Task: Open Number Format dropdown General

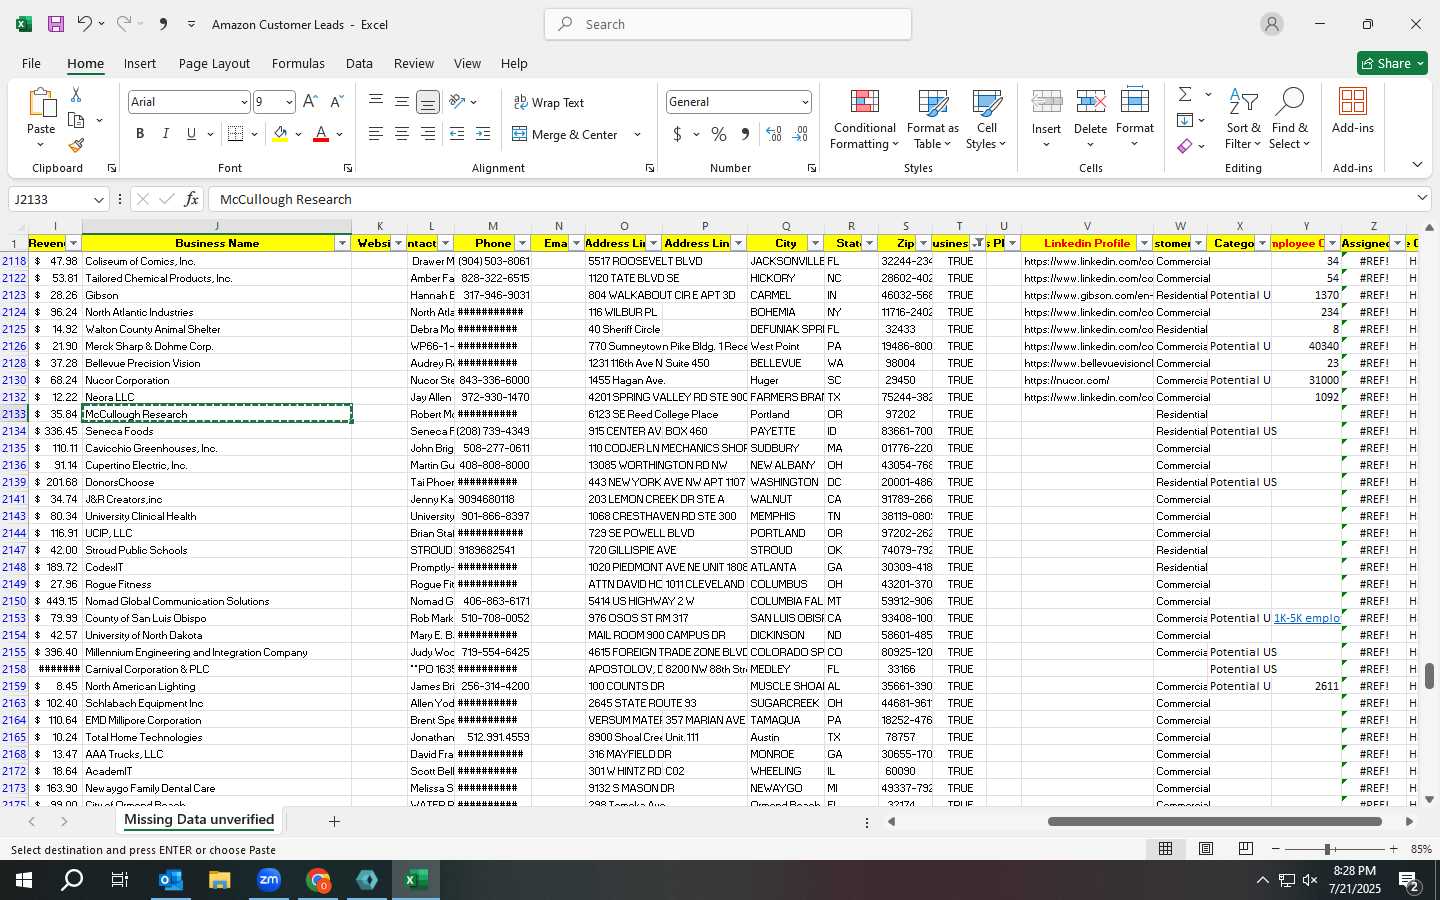Action: [804, 102]
